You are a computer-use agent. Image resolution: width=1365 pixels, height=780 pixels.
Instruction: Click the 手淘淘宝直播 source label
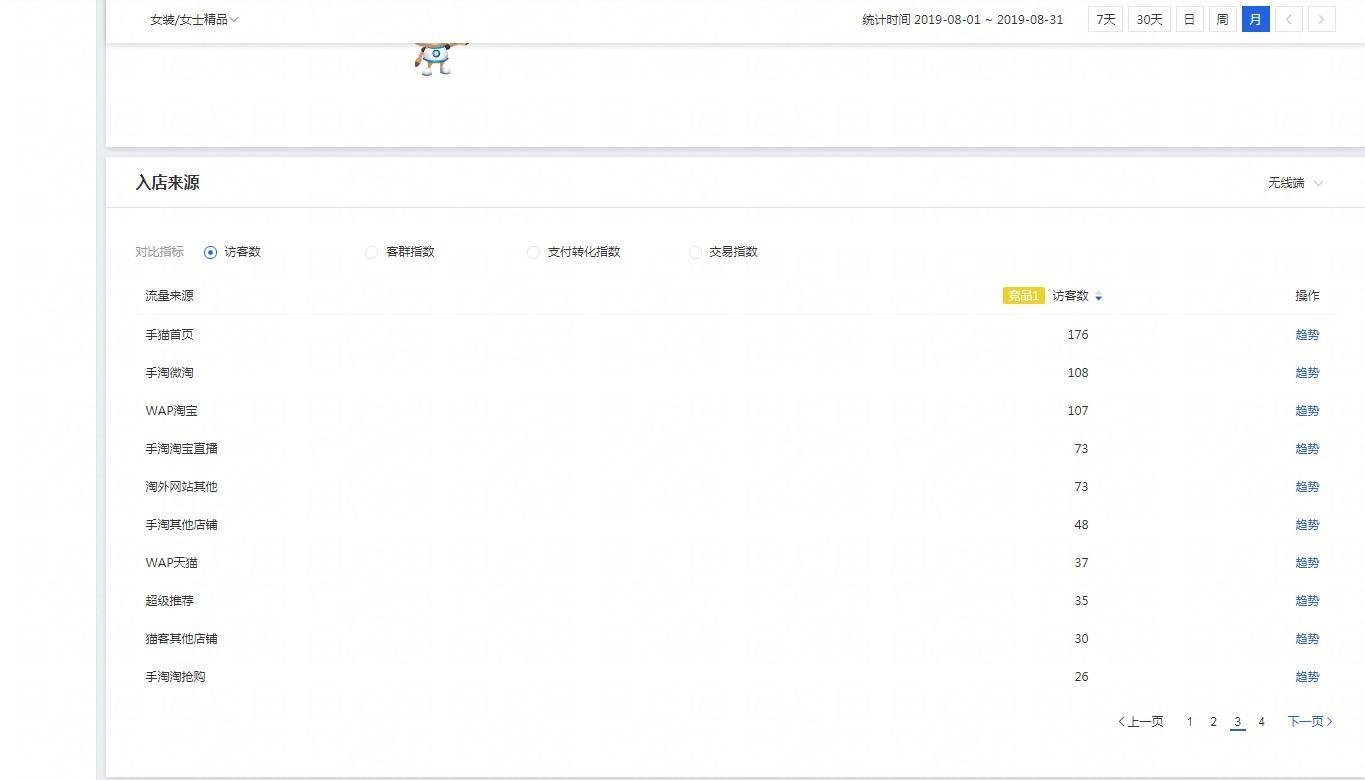point(181,449)
